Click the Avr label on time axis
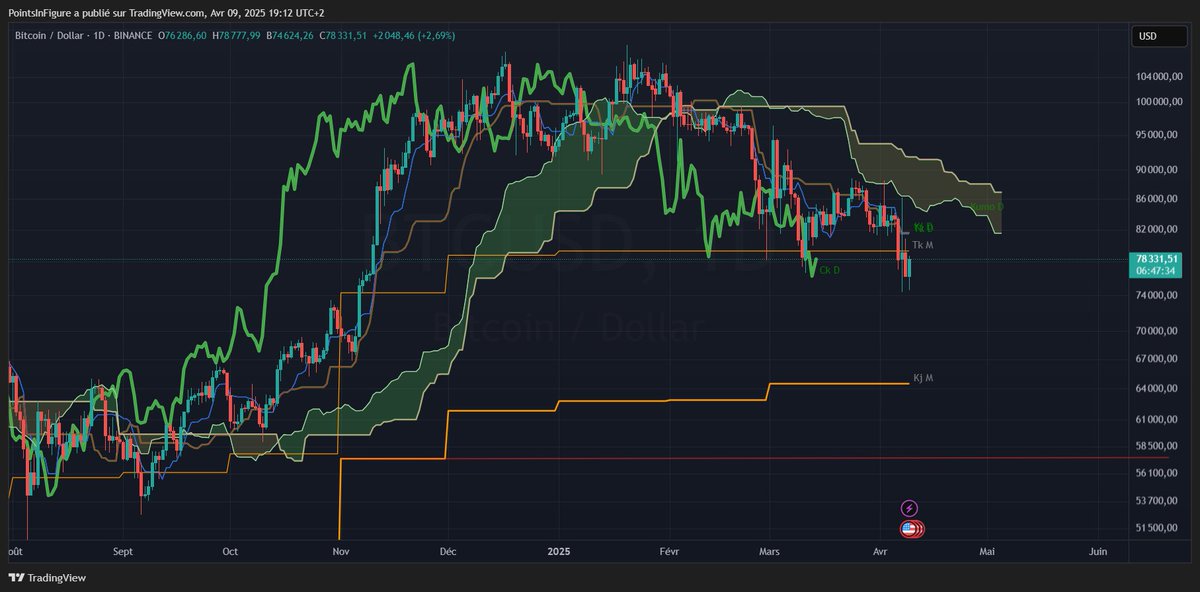 (880, 551)
